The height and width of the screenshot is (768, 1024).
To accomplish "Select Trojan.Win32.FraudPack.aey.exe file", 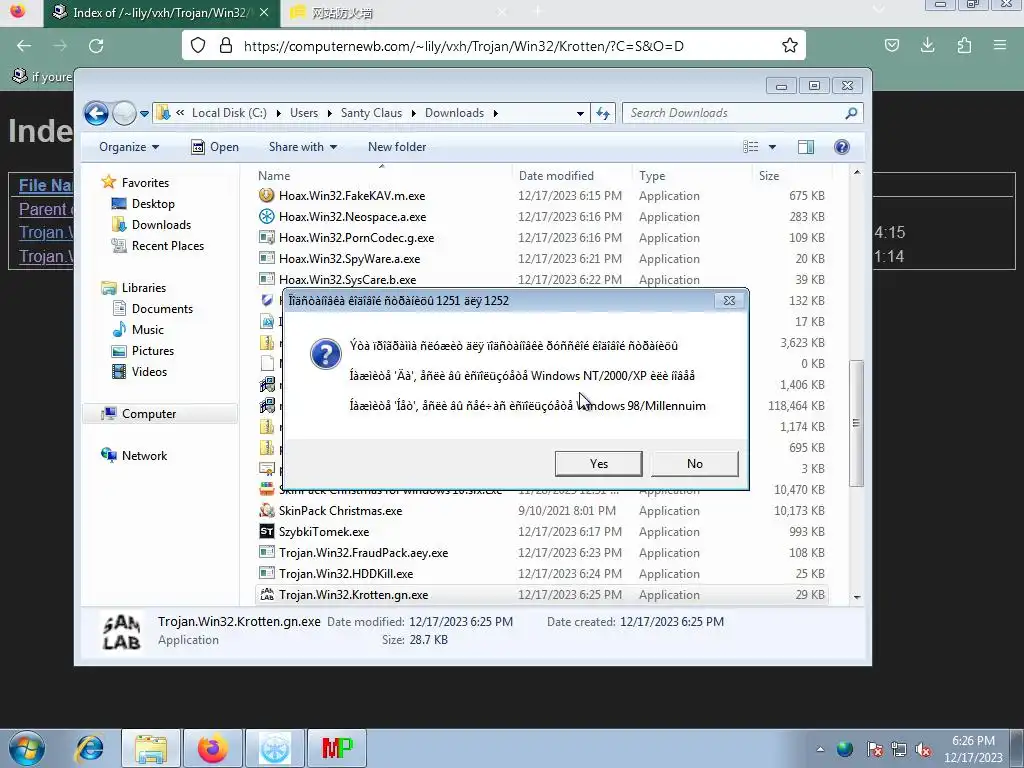I will 542,552.
